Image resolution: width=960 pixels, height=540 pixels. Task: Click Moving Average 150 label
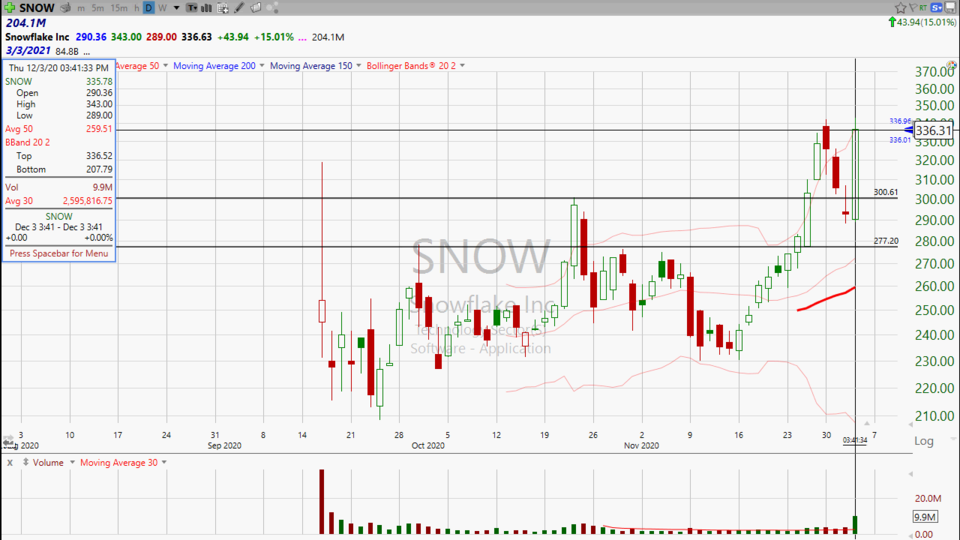pos(311,66)
